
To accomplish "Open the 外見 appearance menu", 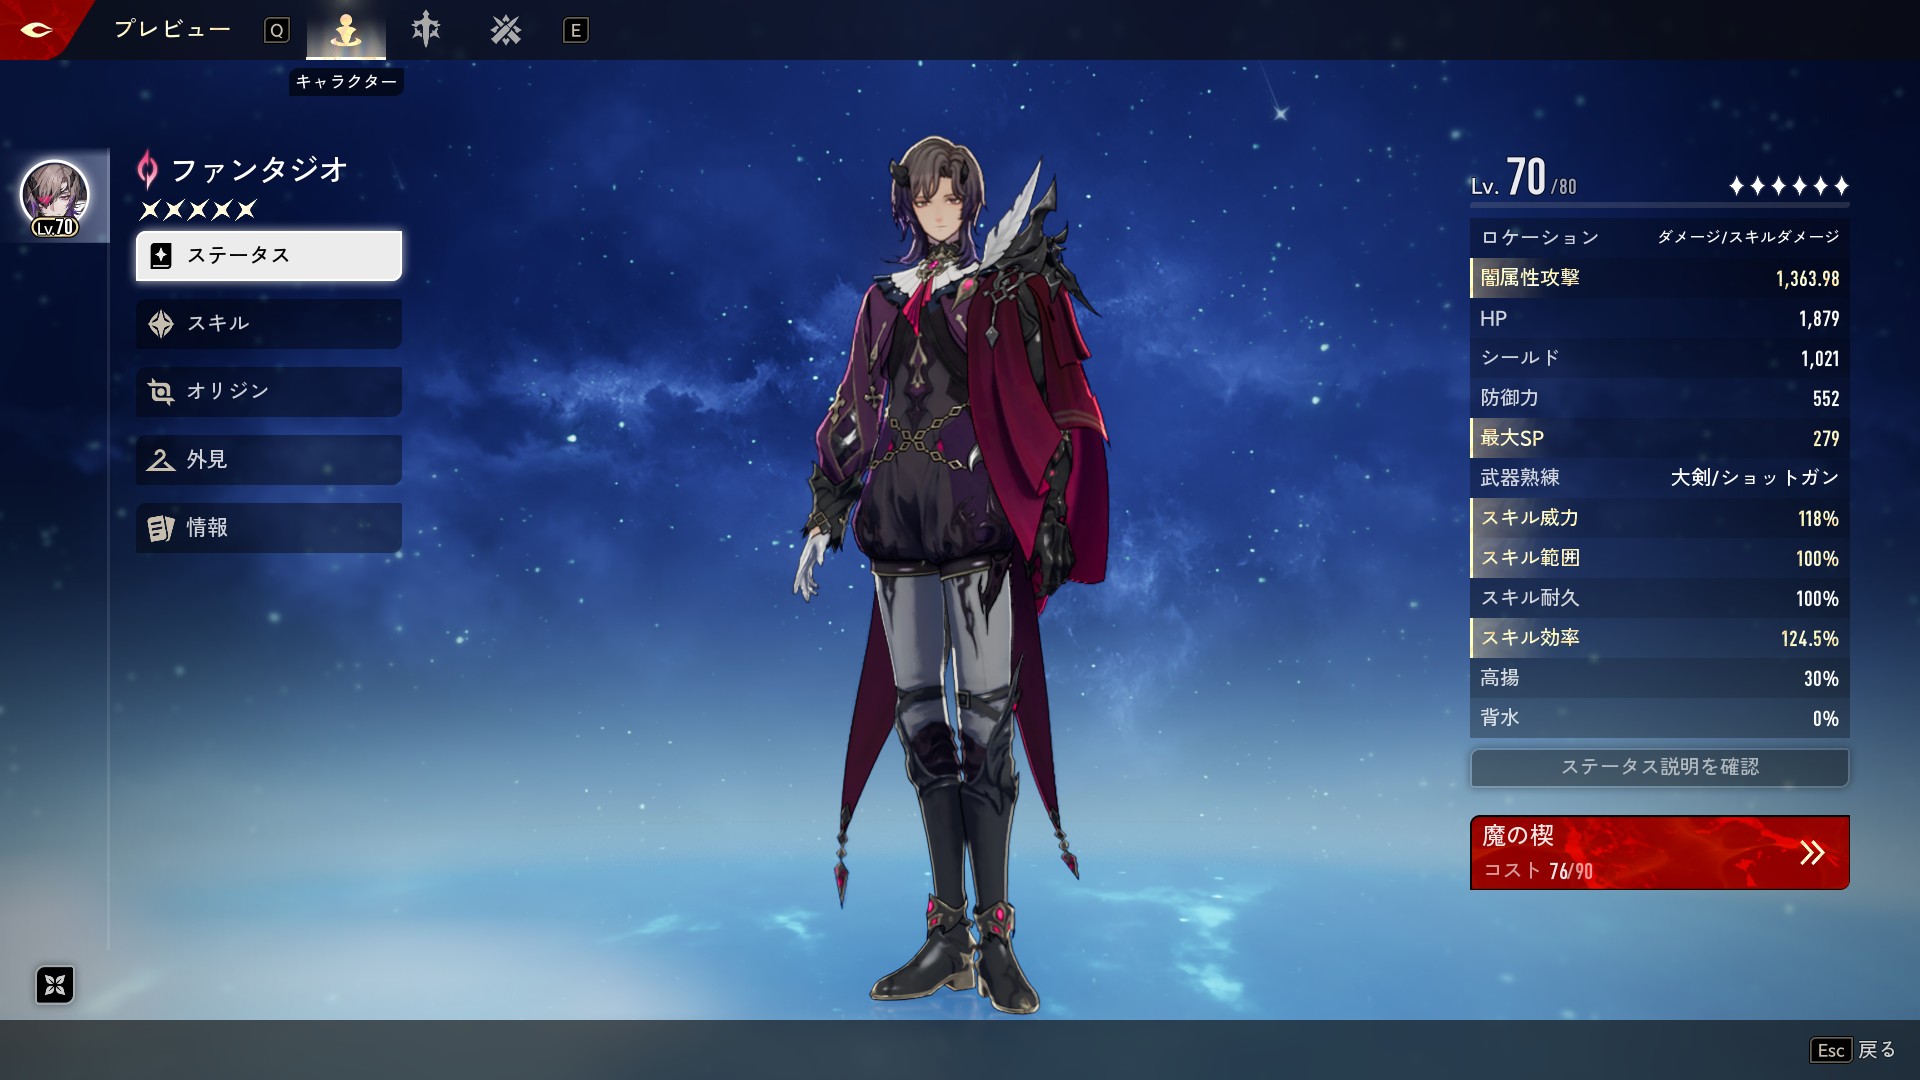I will pyautogui.click(x=268, y=460).
